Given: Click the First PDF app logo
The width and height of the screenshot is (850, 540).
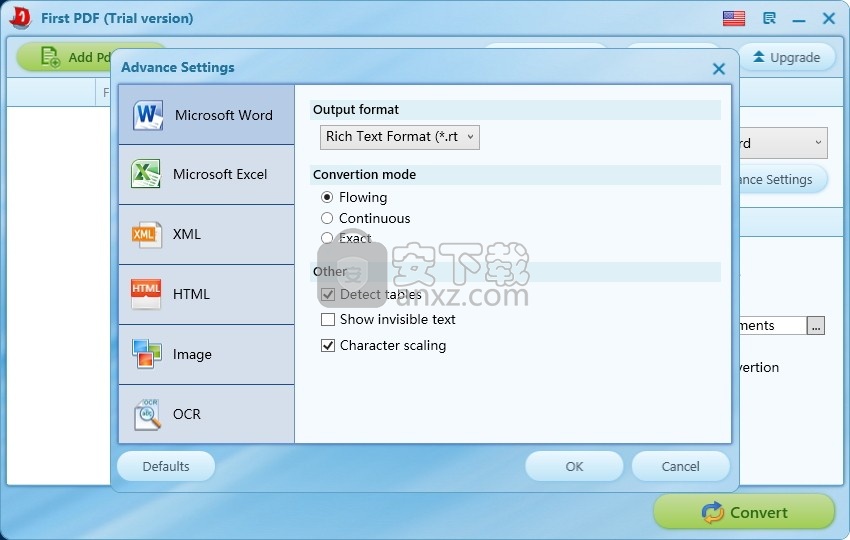Looking at the screenshot, I should point(20,18).
